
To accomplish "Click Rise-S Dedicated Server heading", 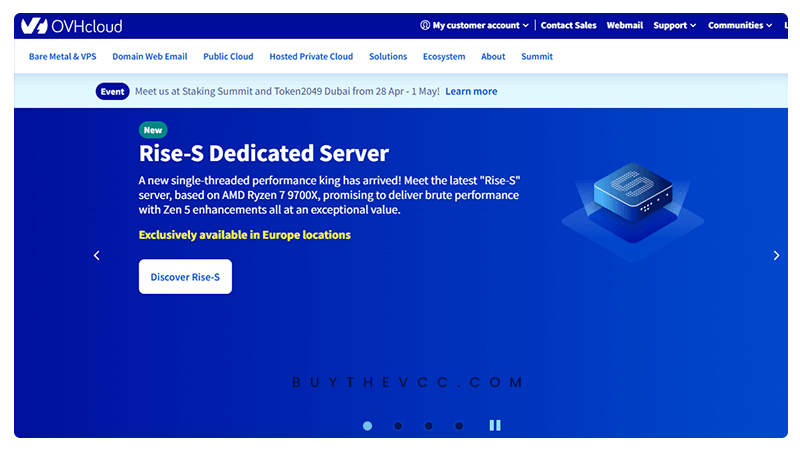I will (x=264, y=153).
